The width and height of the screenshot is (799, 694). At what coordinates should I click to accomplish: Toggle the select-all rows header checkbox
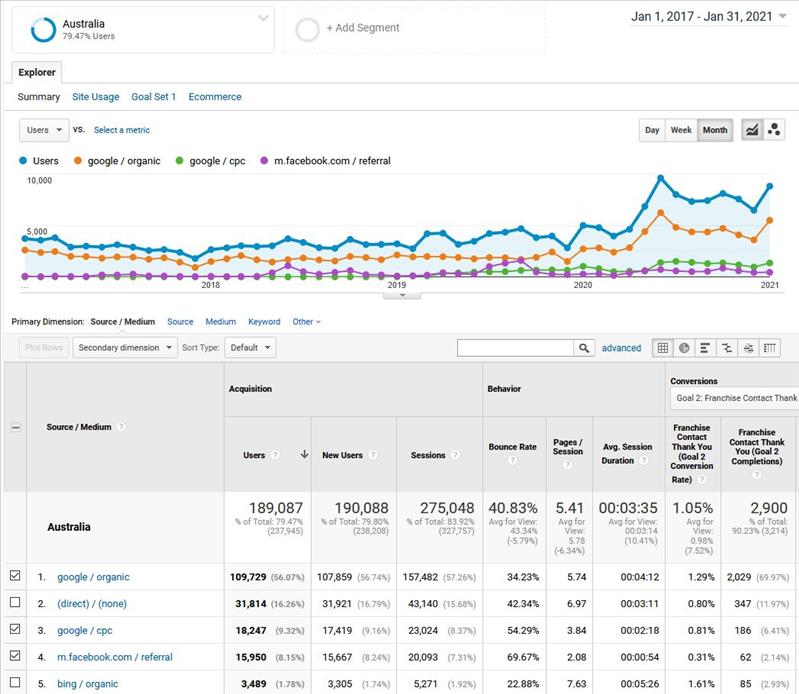point(15,428)
